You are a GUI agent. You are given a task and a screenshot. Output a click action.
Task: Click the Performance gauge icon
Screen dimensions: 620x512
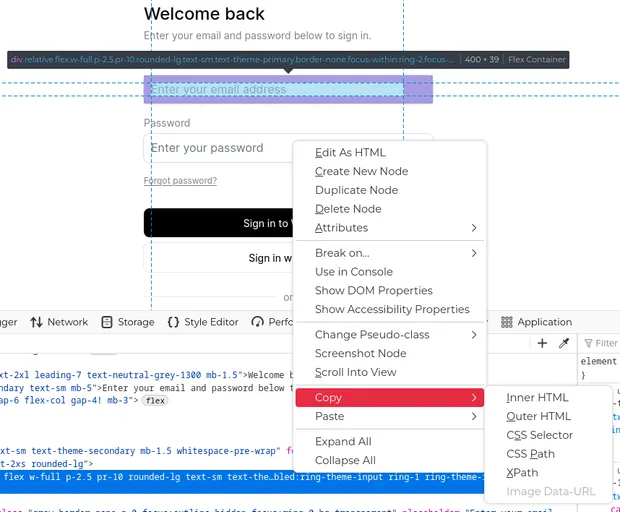(257, 322)
